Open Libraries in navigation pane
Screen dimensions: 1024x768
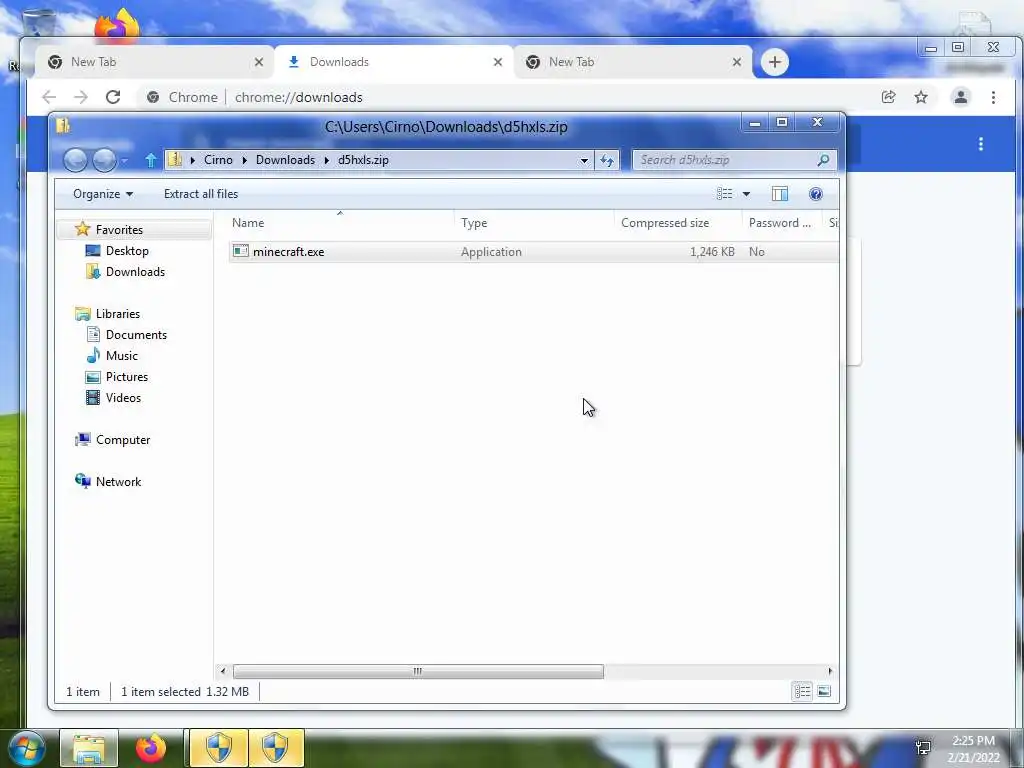click(x=118, y=313)
